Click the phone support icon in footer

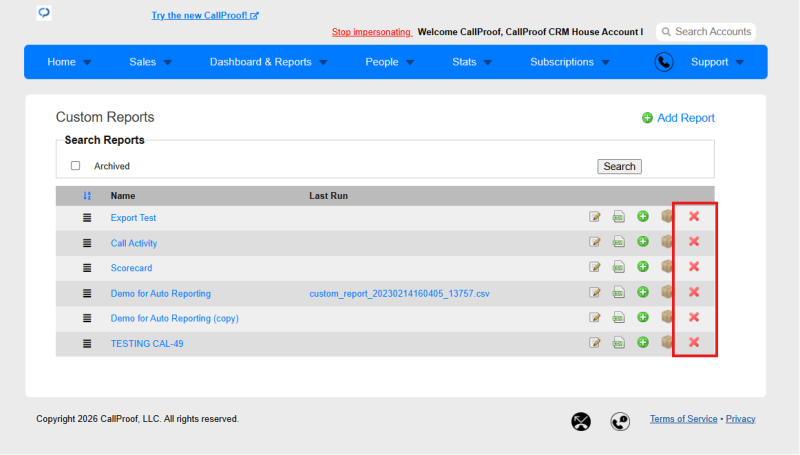pos(620,421)
